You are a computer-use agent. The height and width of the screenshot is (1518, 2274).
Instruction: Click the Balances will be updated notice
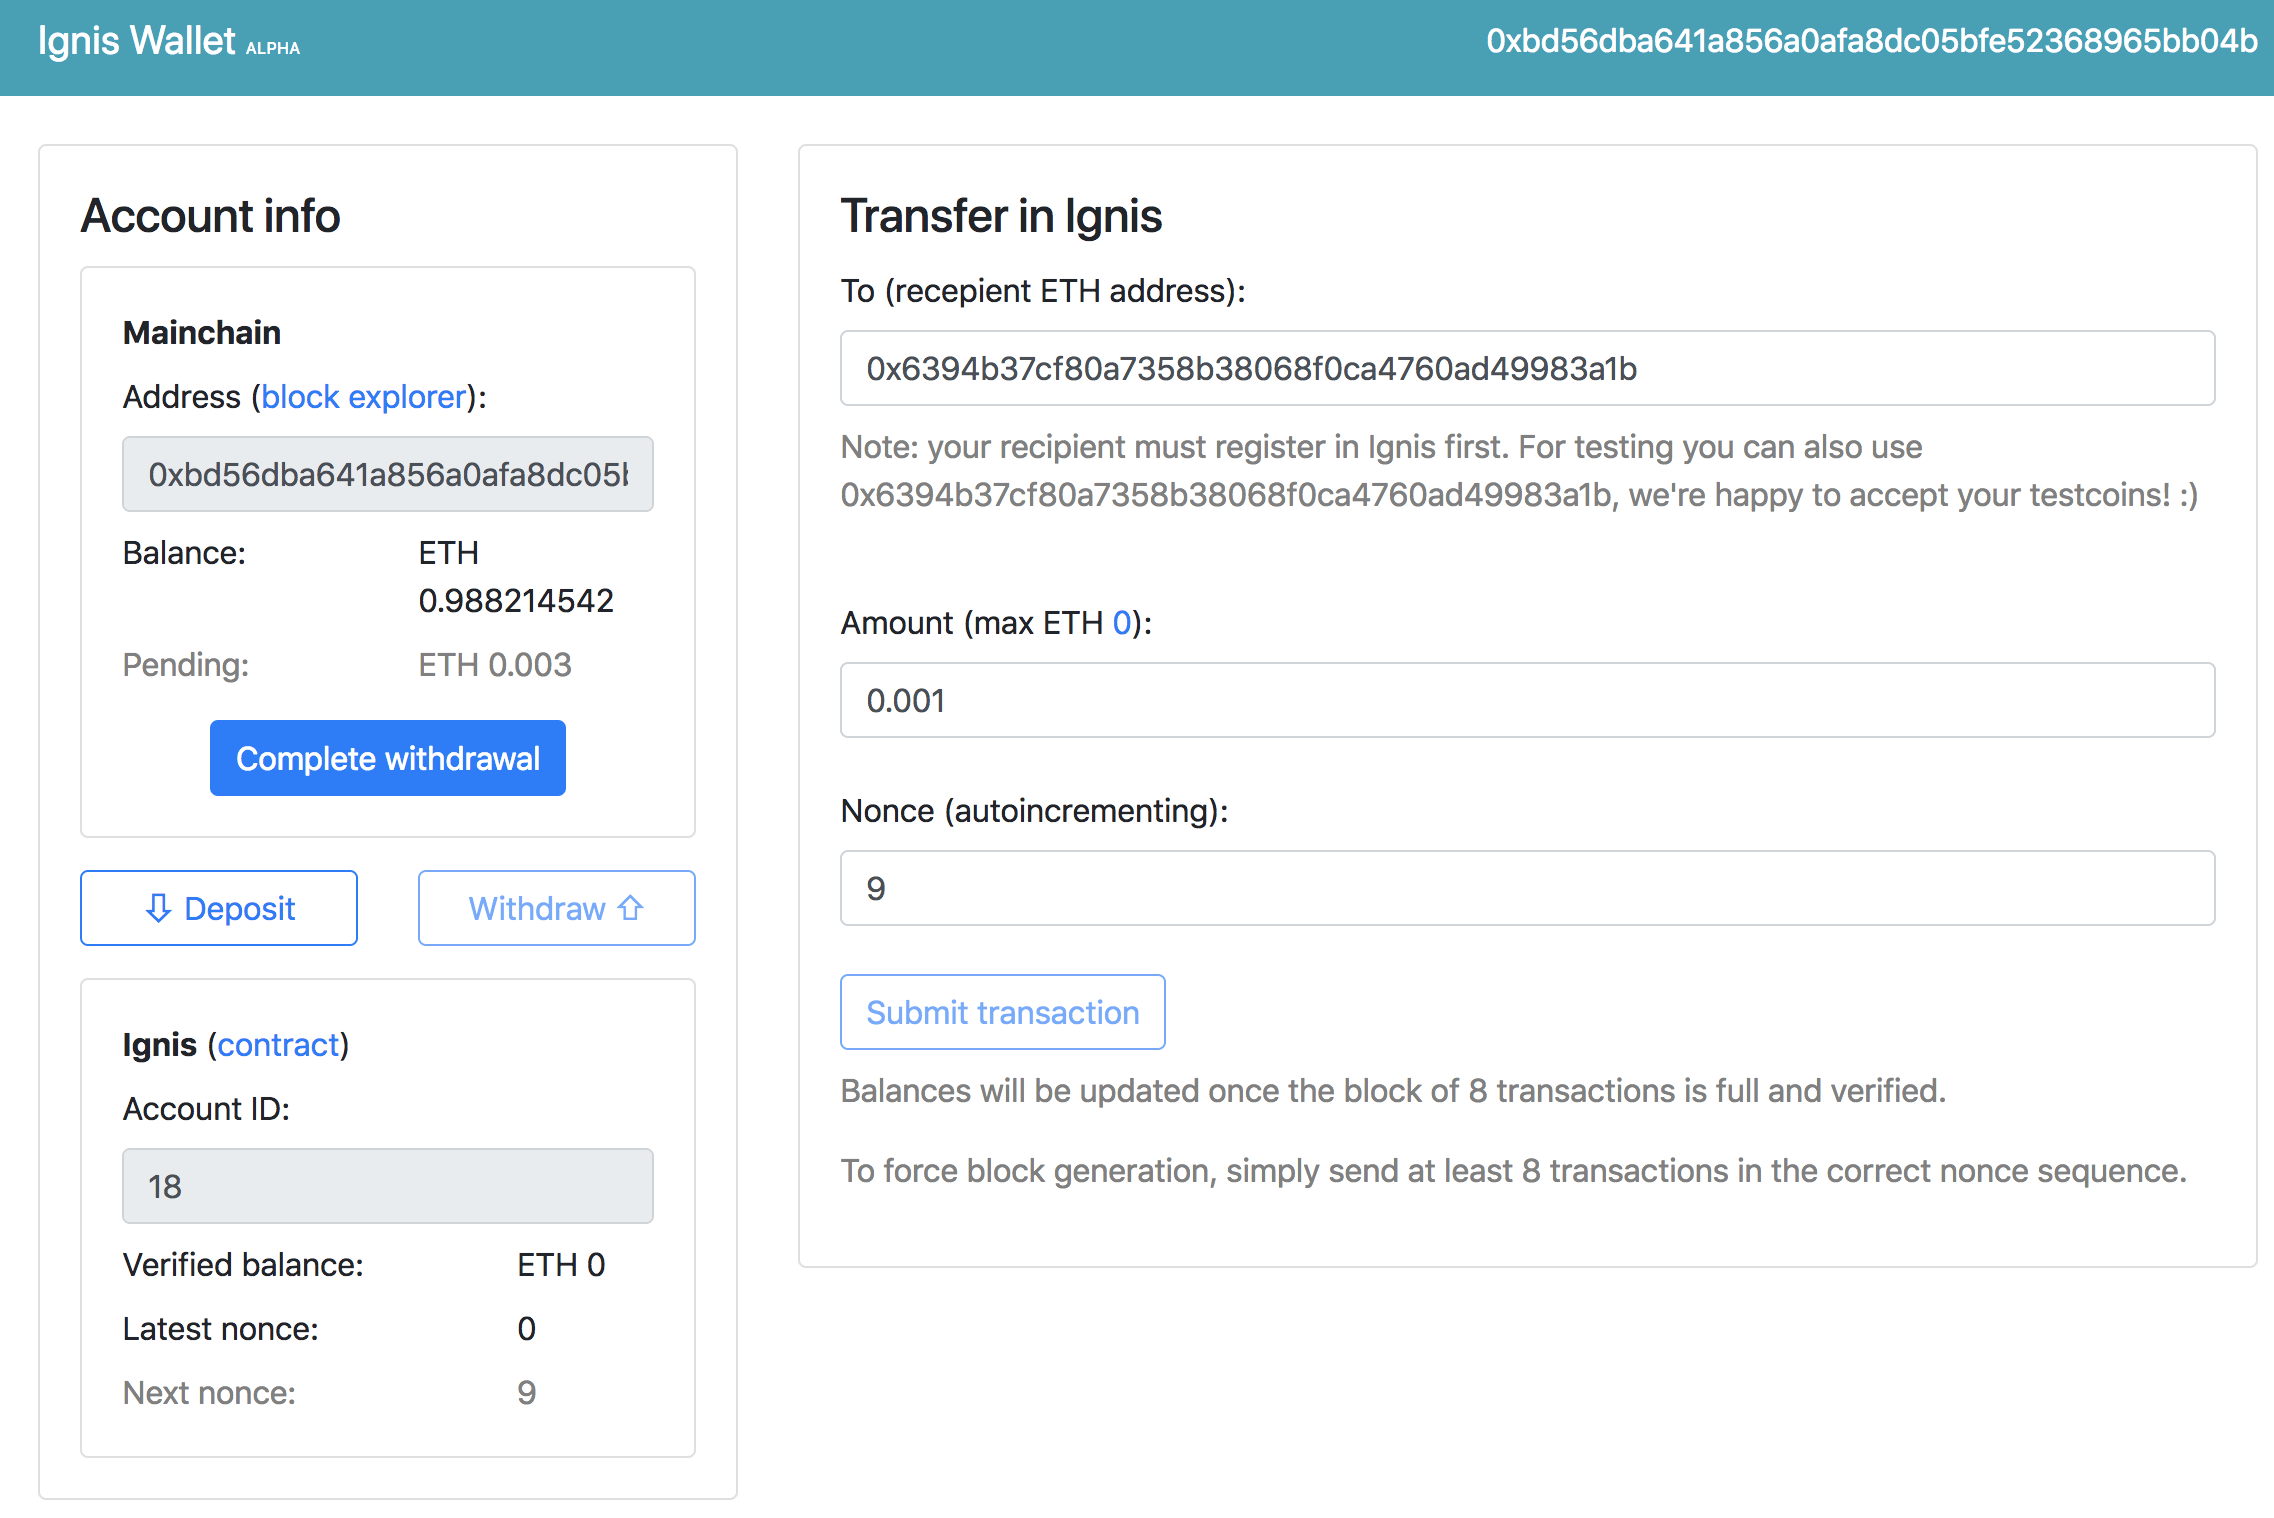point(1394,1091)
